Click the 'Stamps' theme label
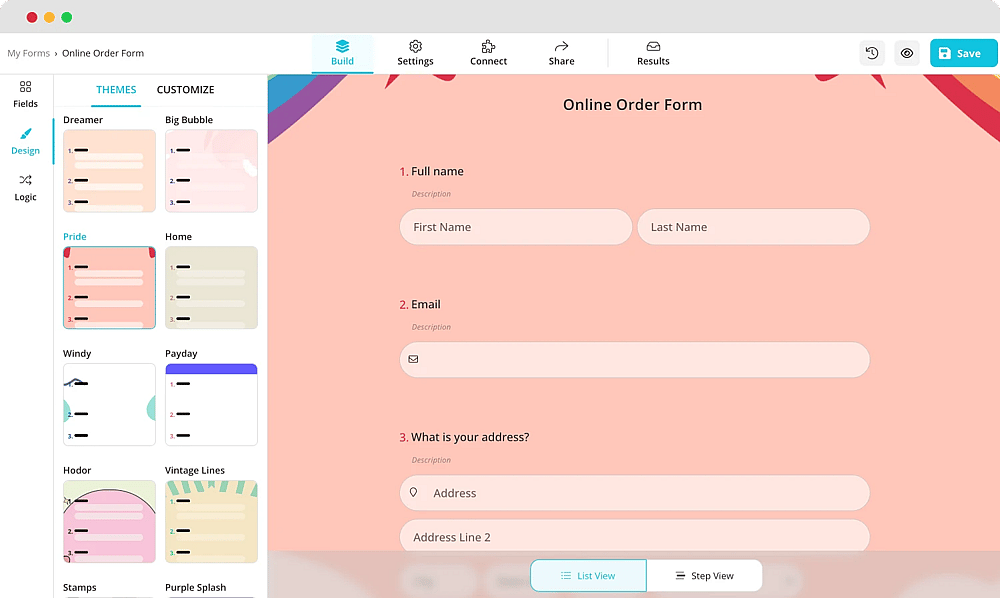The height and width of the screenshot is (598, 1000). point(80,587)
